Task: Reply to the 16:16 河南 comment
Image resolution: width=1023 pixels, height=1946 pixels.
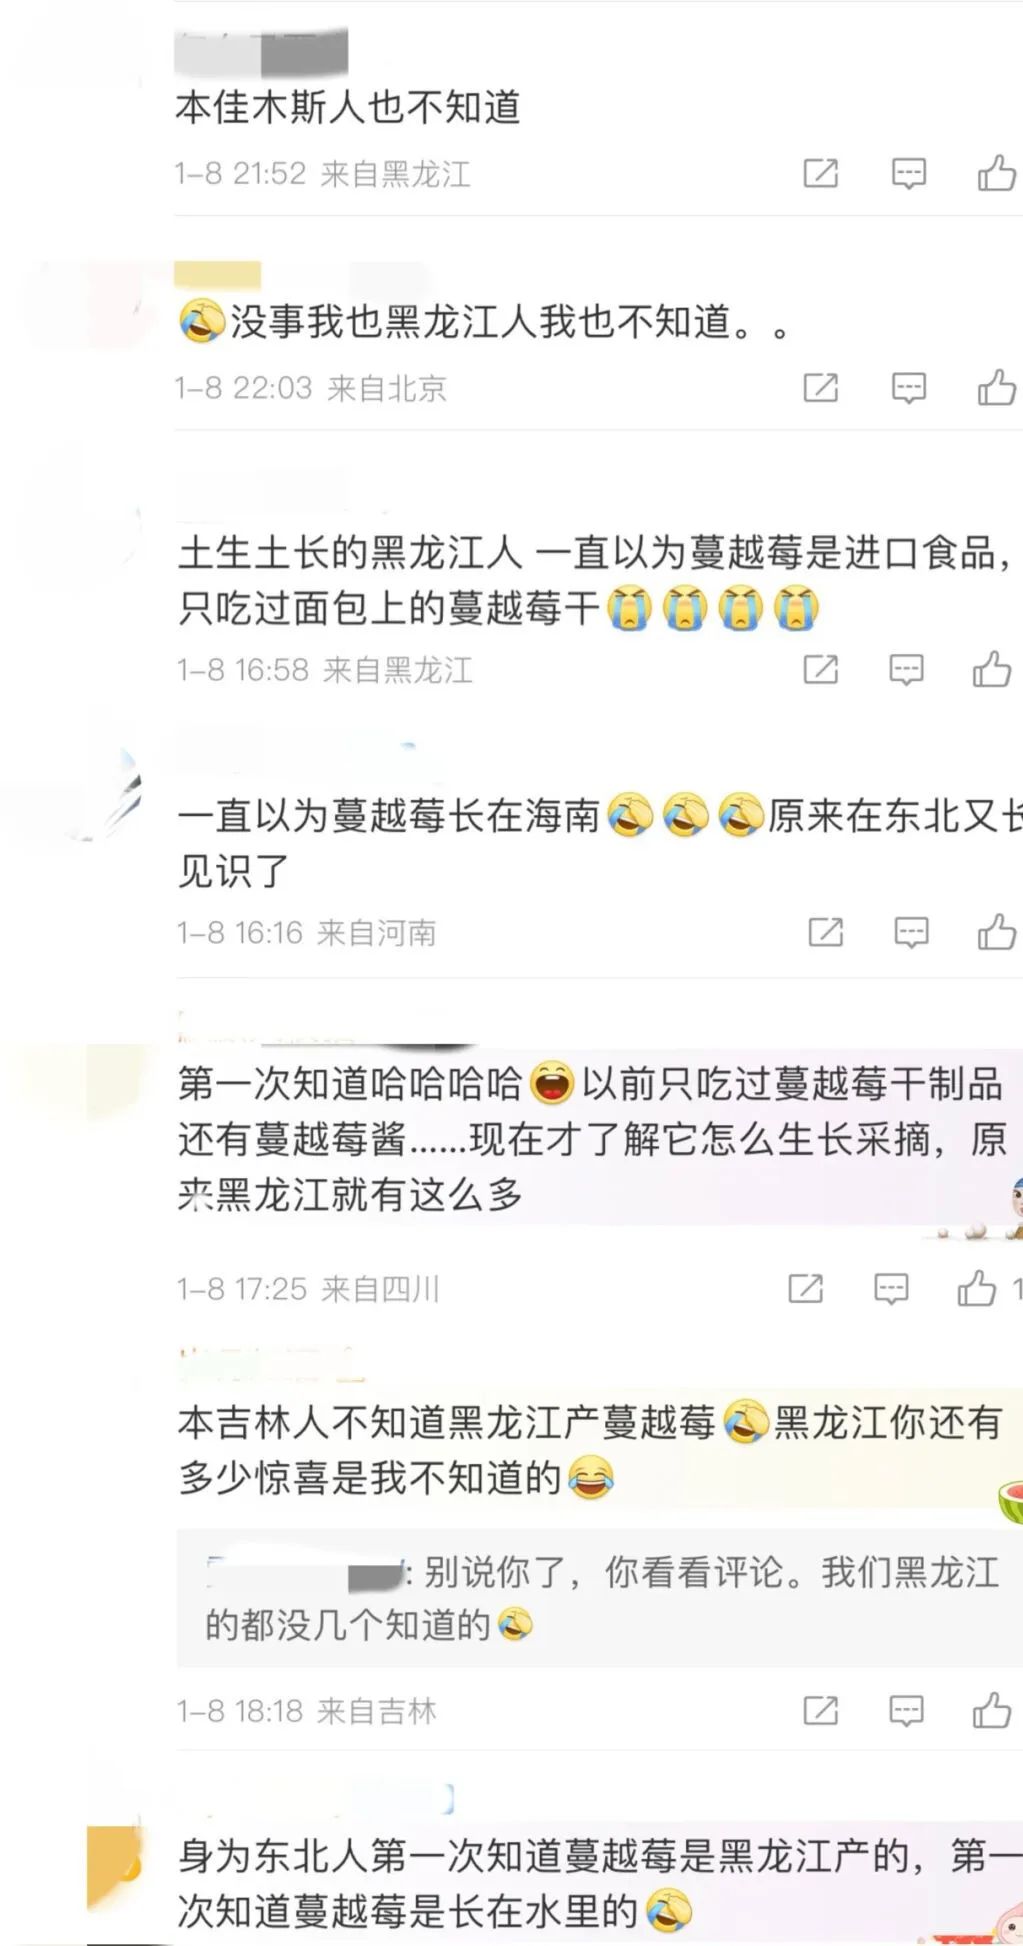Action: 911,933
